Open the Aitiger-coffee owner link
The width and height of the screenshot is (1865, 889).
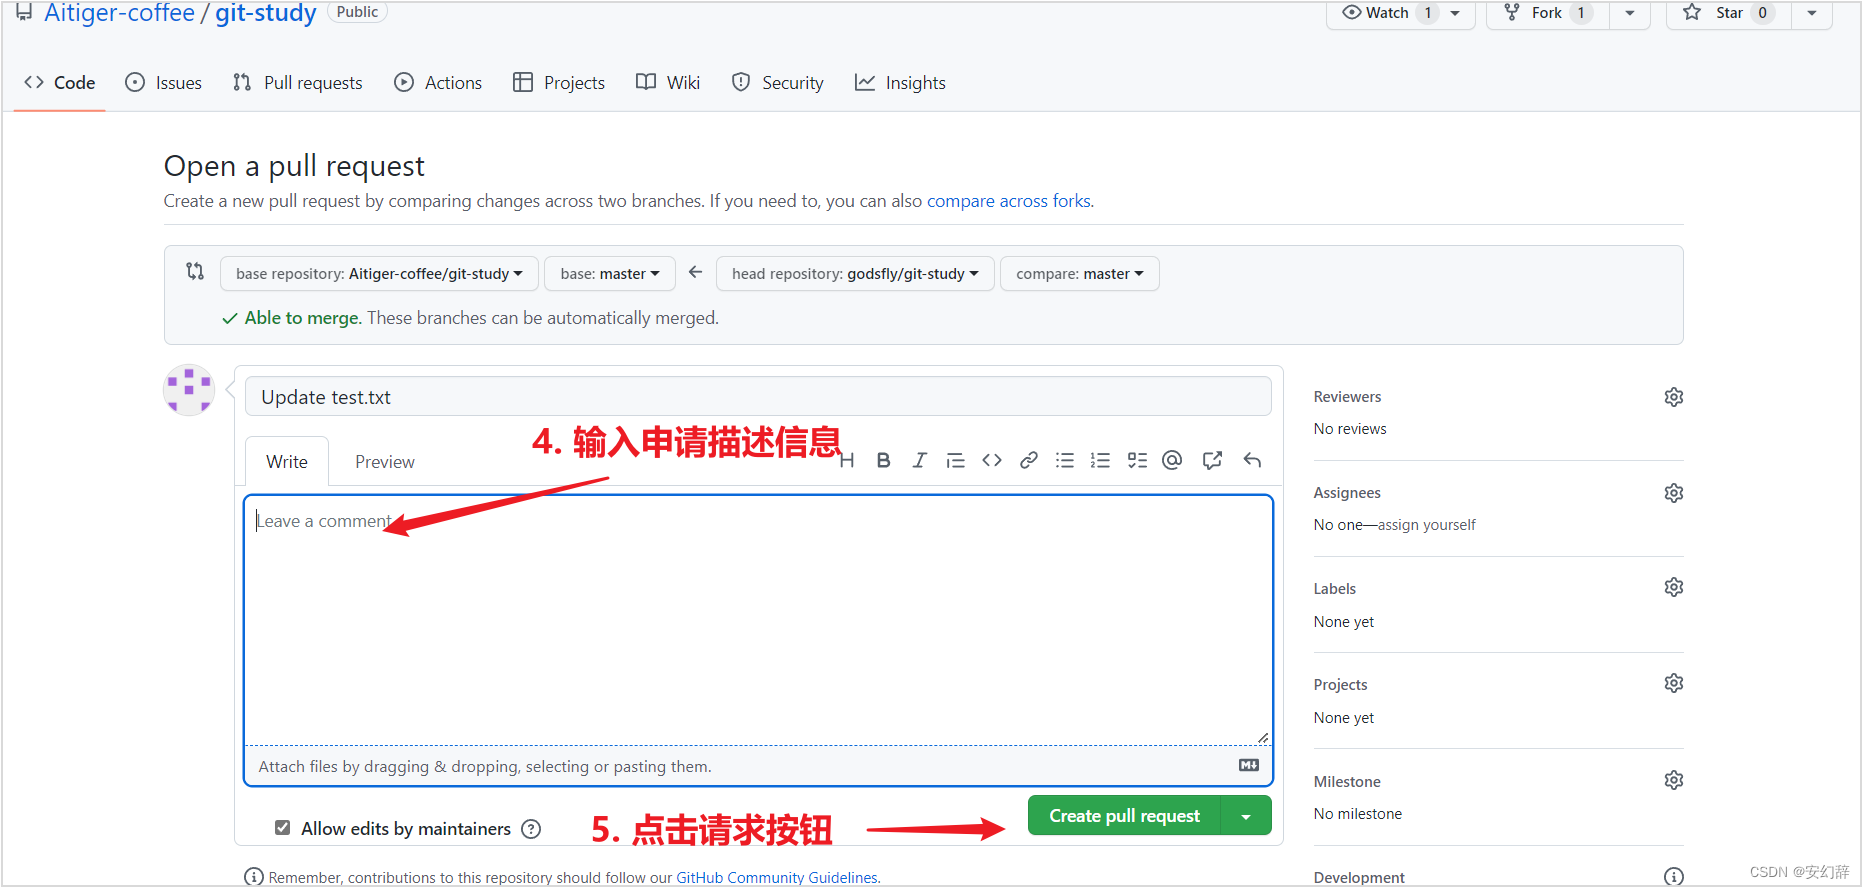120,13
